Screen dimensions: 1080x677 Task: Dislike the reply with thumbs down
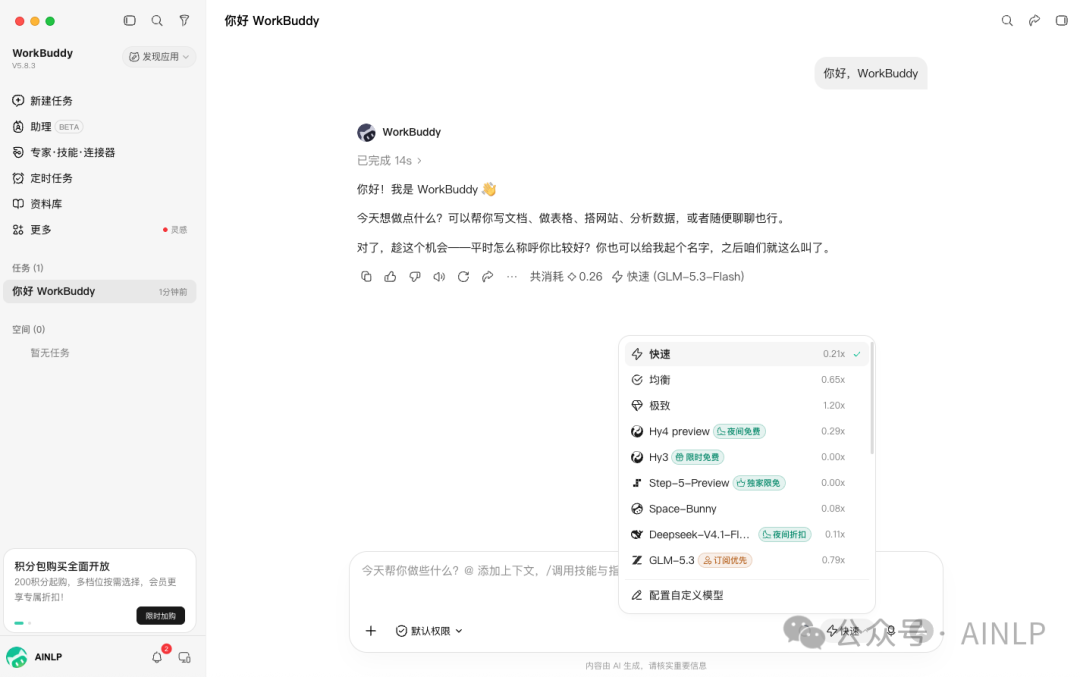[415, 276]
